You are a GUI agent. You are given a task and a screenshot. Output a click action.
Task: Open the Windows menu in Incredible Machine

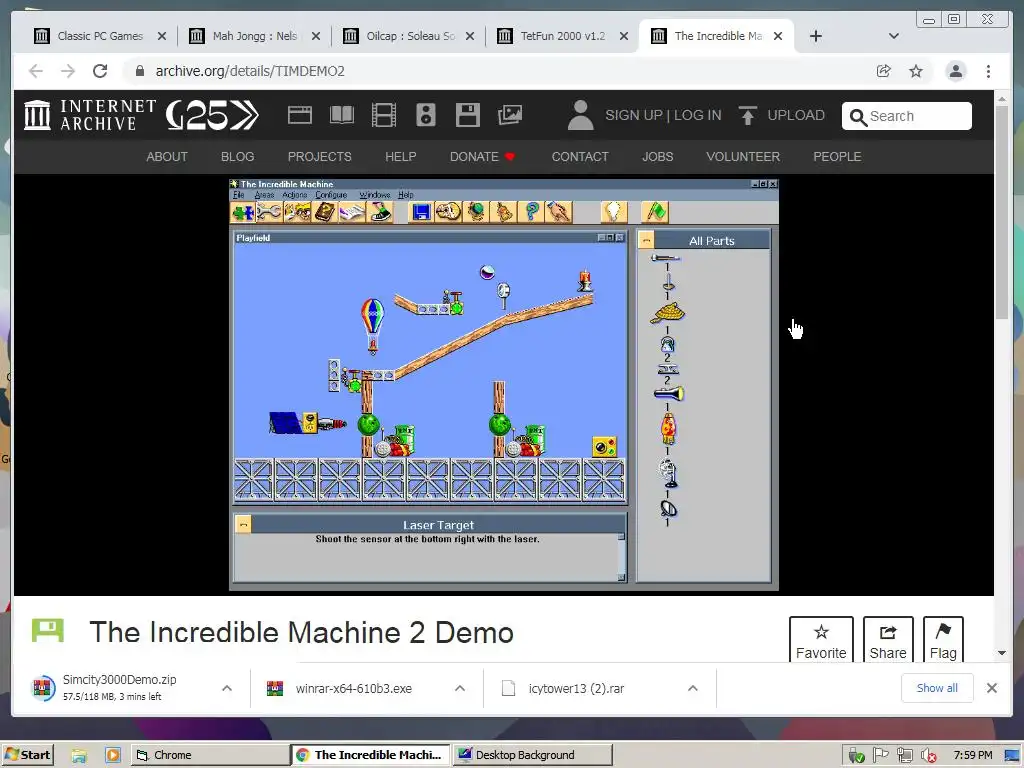[374, 195]
